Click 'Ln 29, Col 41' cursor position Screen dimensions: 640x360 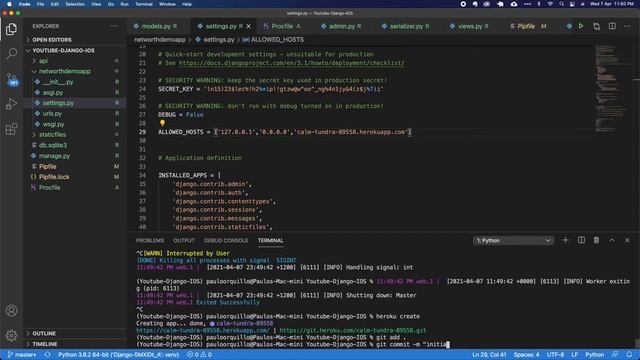[x=489, y=355]
